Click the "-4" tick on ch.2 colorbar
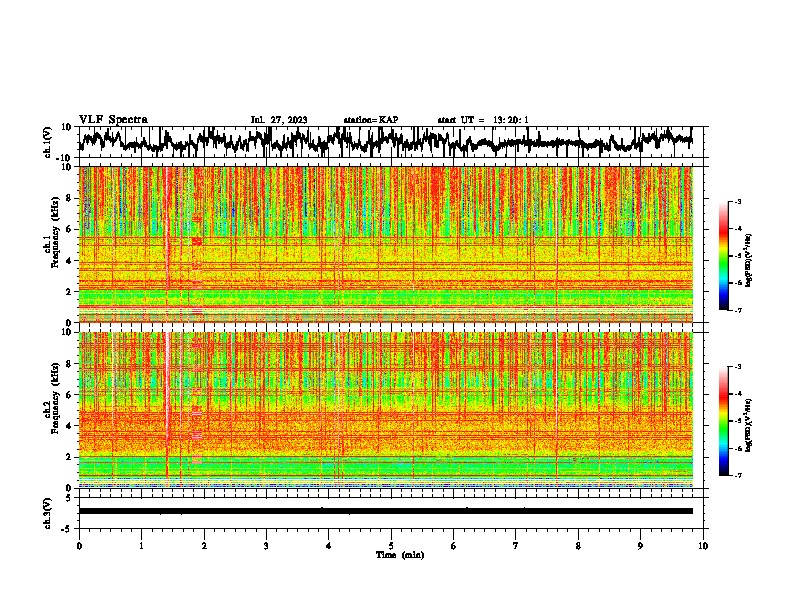Image resolution: width=792 pixels, height=612 pixels. click(738, 394)
